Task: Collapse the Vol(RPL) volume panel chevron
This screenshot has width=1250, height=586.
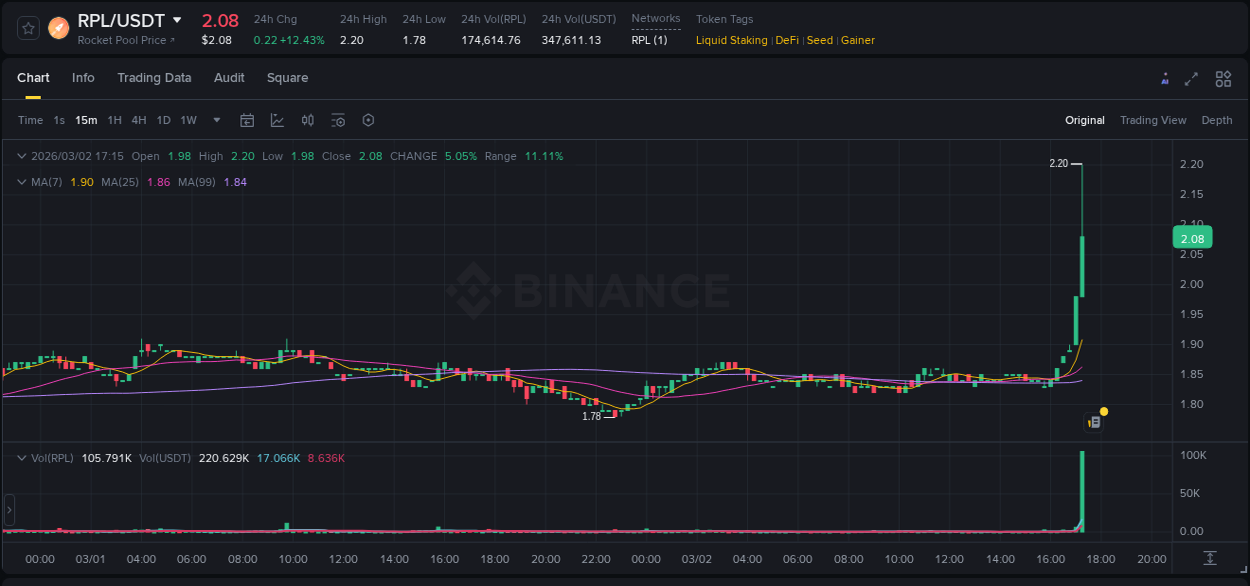Action: click(x=22, y=457)
